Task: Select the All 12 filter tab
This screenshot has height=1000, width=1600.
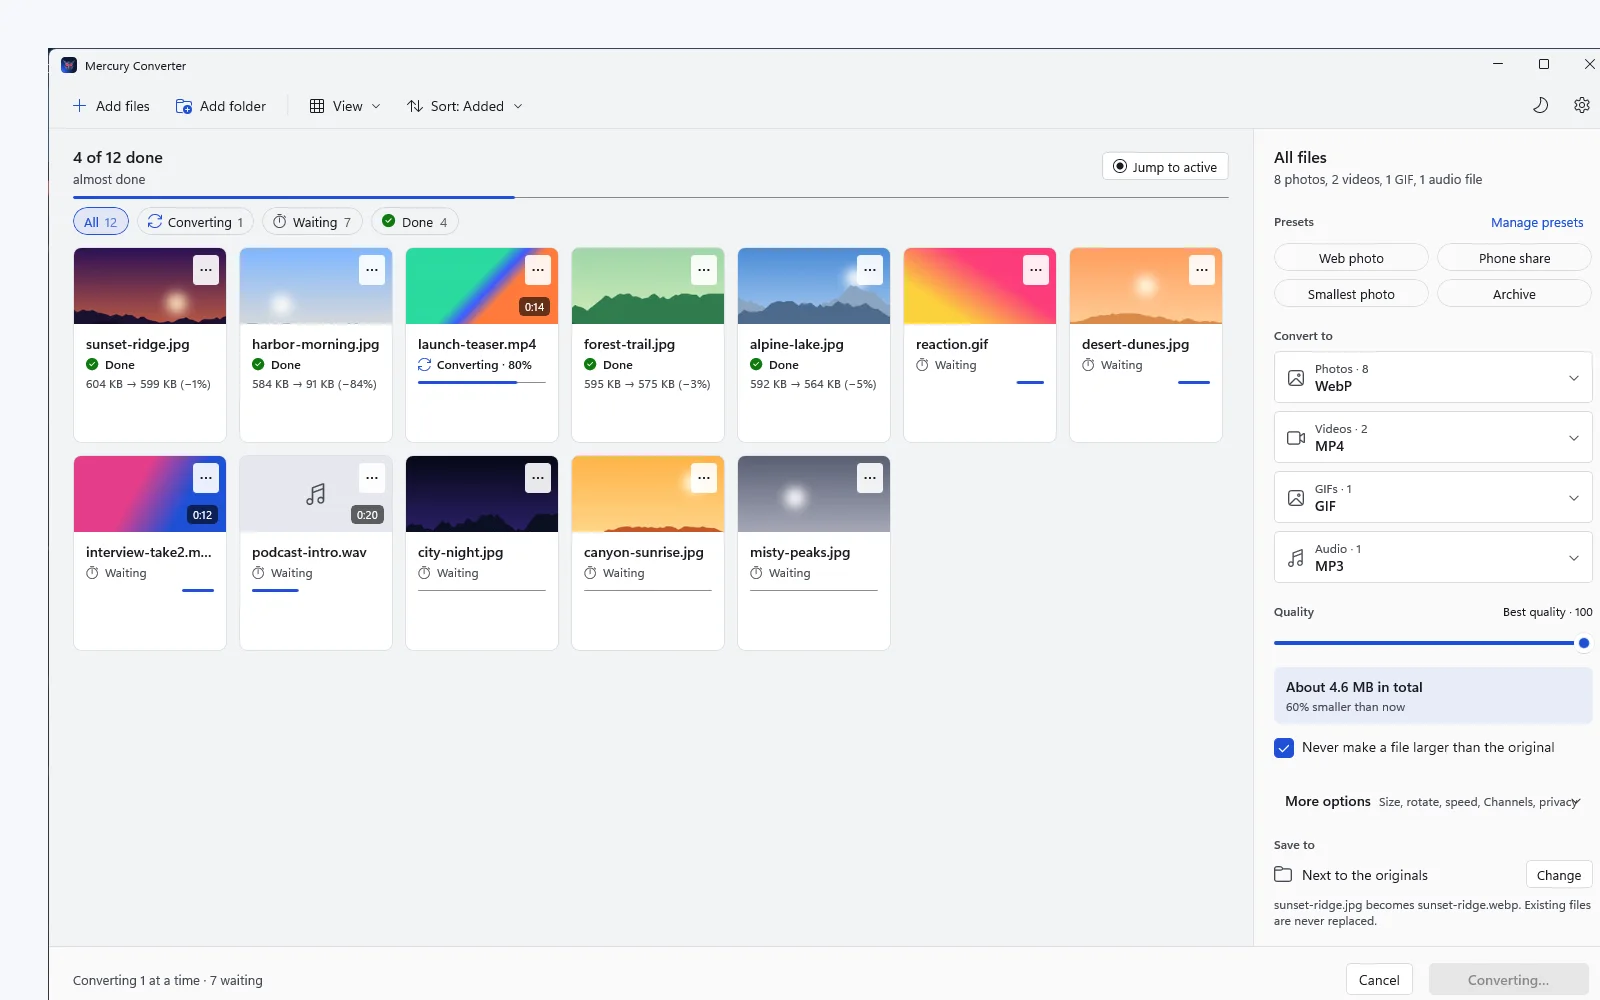Action: (101, 222)
